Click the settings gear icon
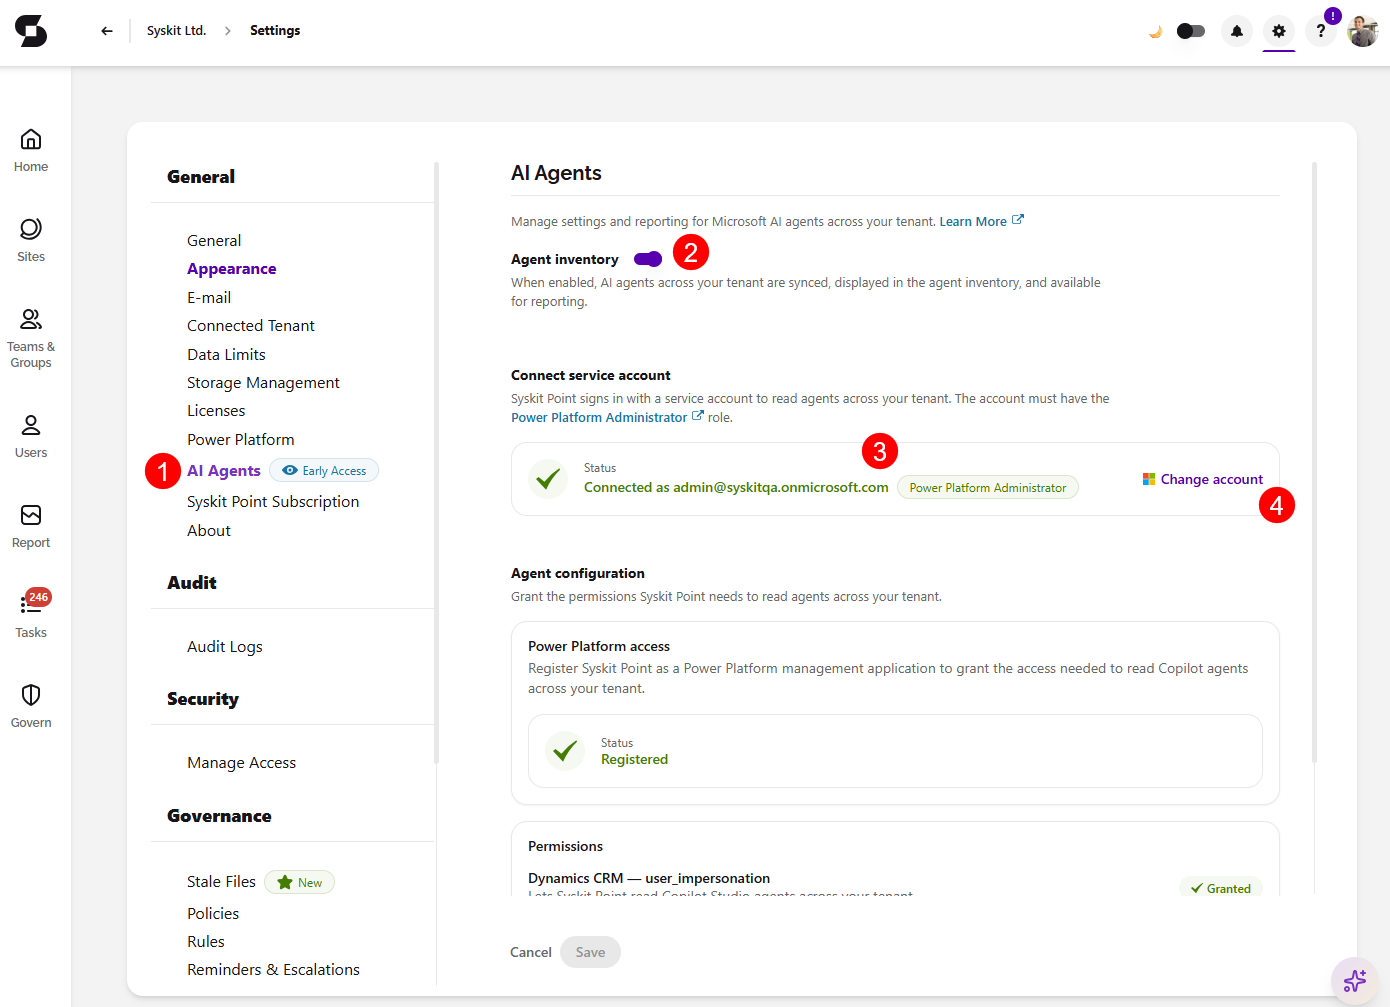This screenshot has width=1390, height=1007. (1279, 31)
